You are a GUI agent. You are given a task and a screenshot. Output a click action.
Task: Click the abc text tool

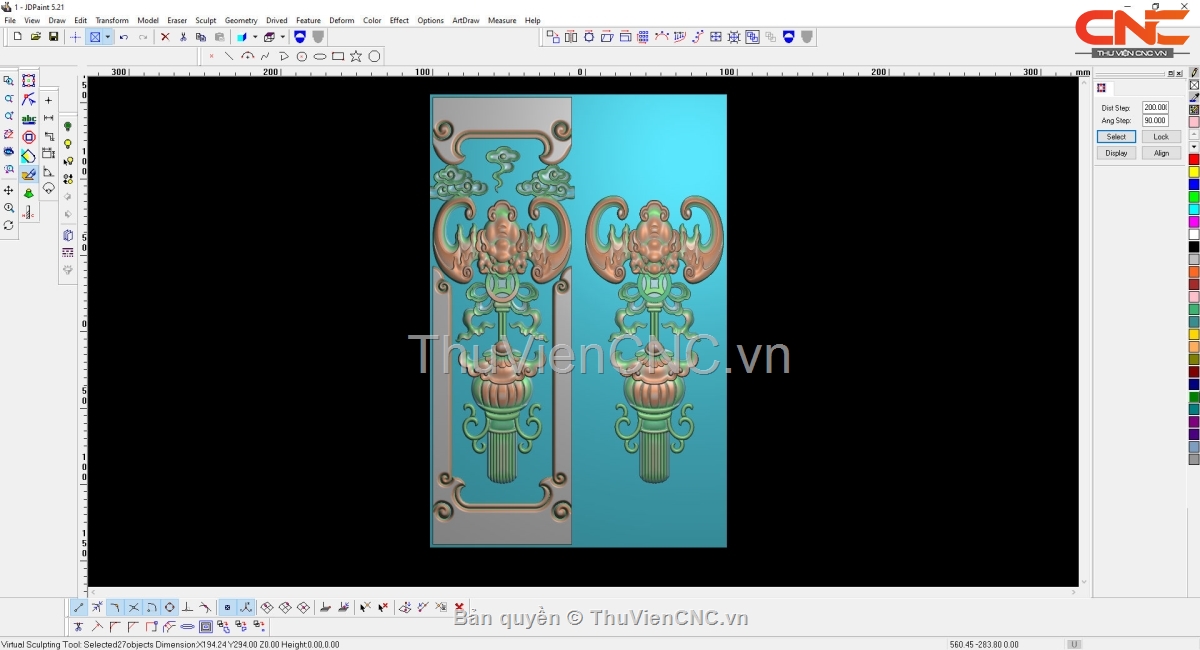point(28,118)
